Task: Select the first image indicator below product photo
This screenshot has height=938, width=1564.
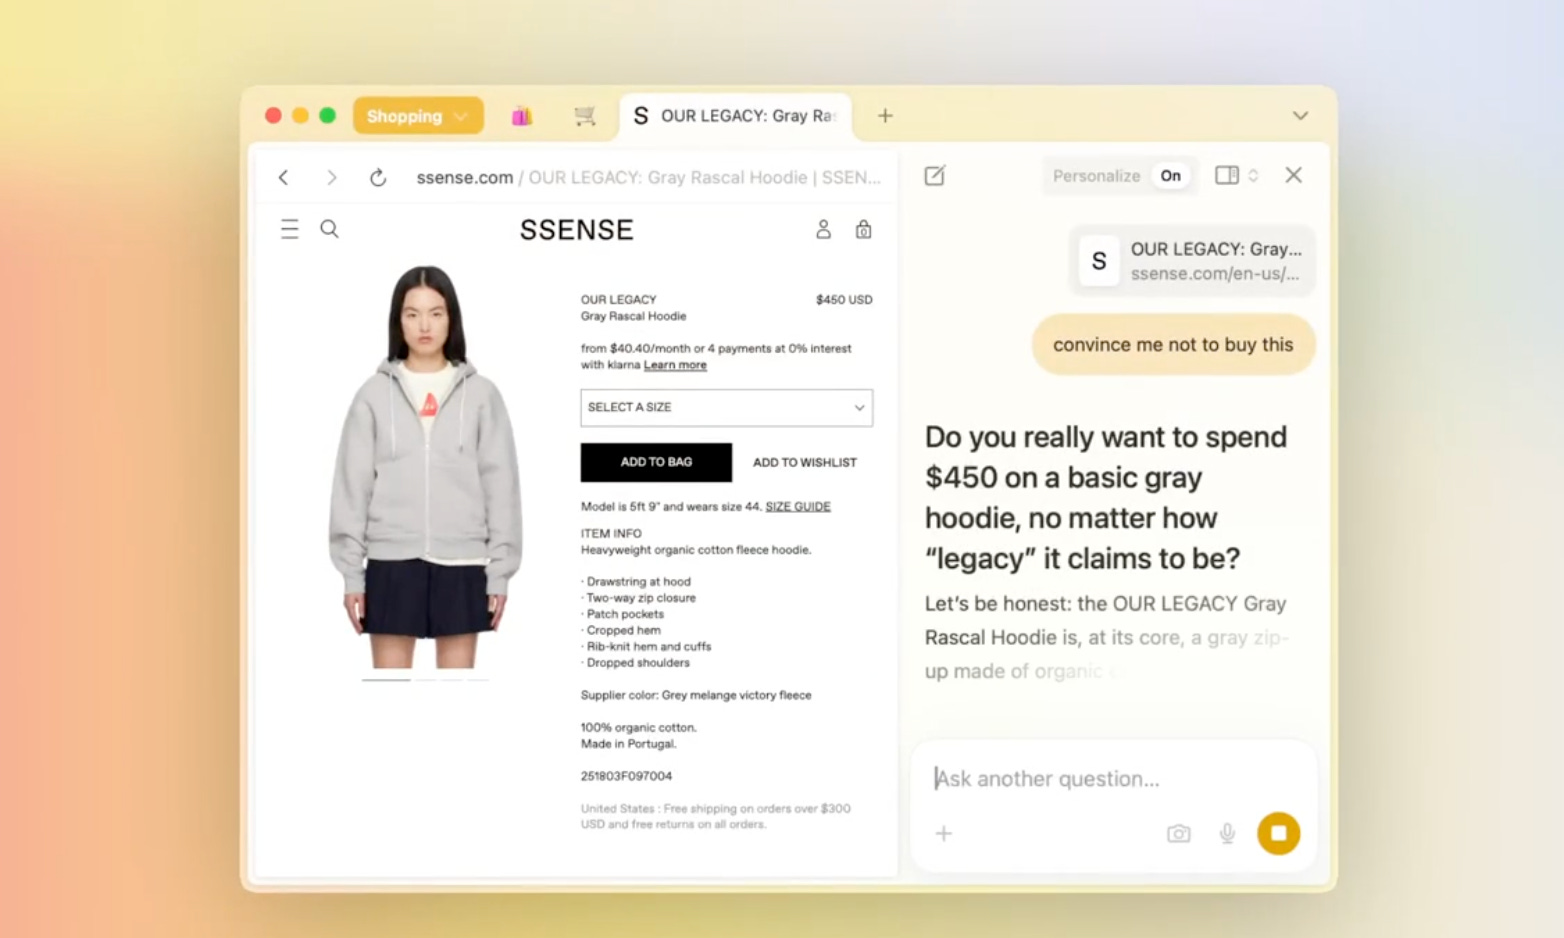Action: pyautogui.click(x=386, y=680)
